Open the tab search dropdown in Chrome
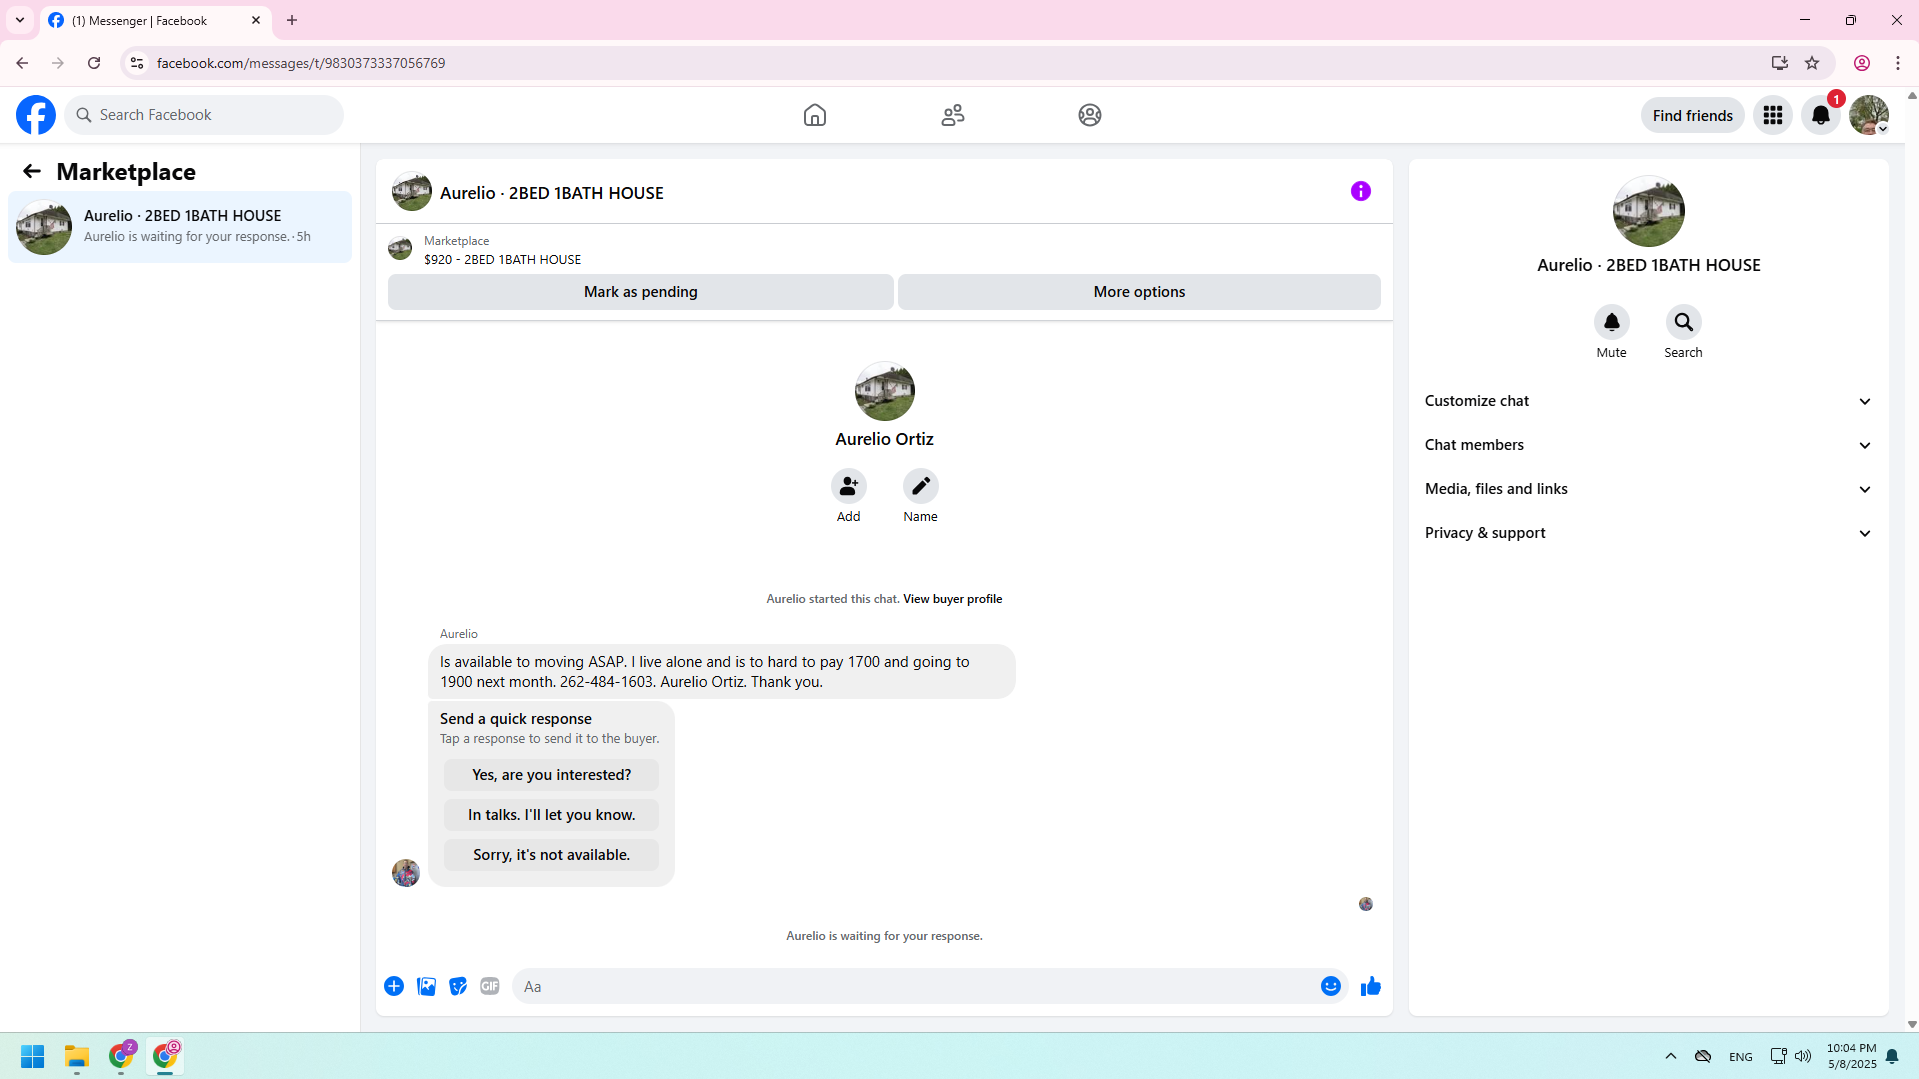The height and width of the screenshot is (1079, 1919). (20, 20)
